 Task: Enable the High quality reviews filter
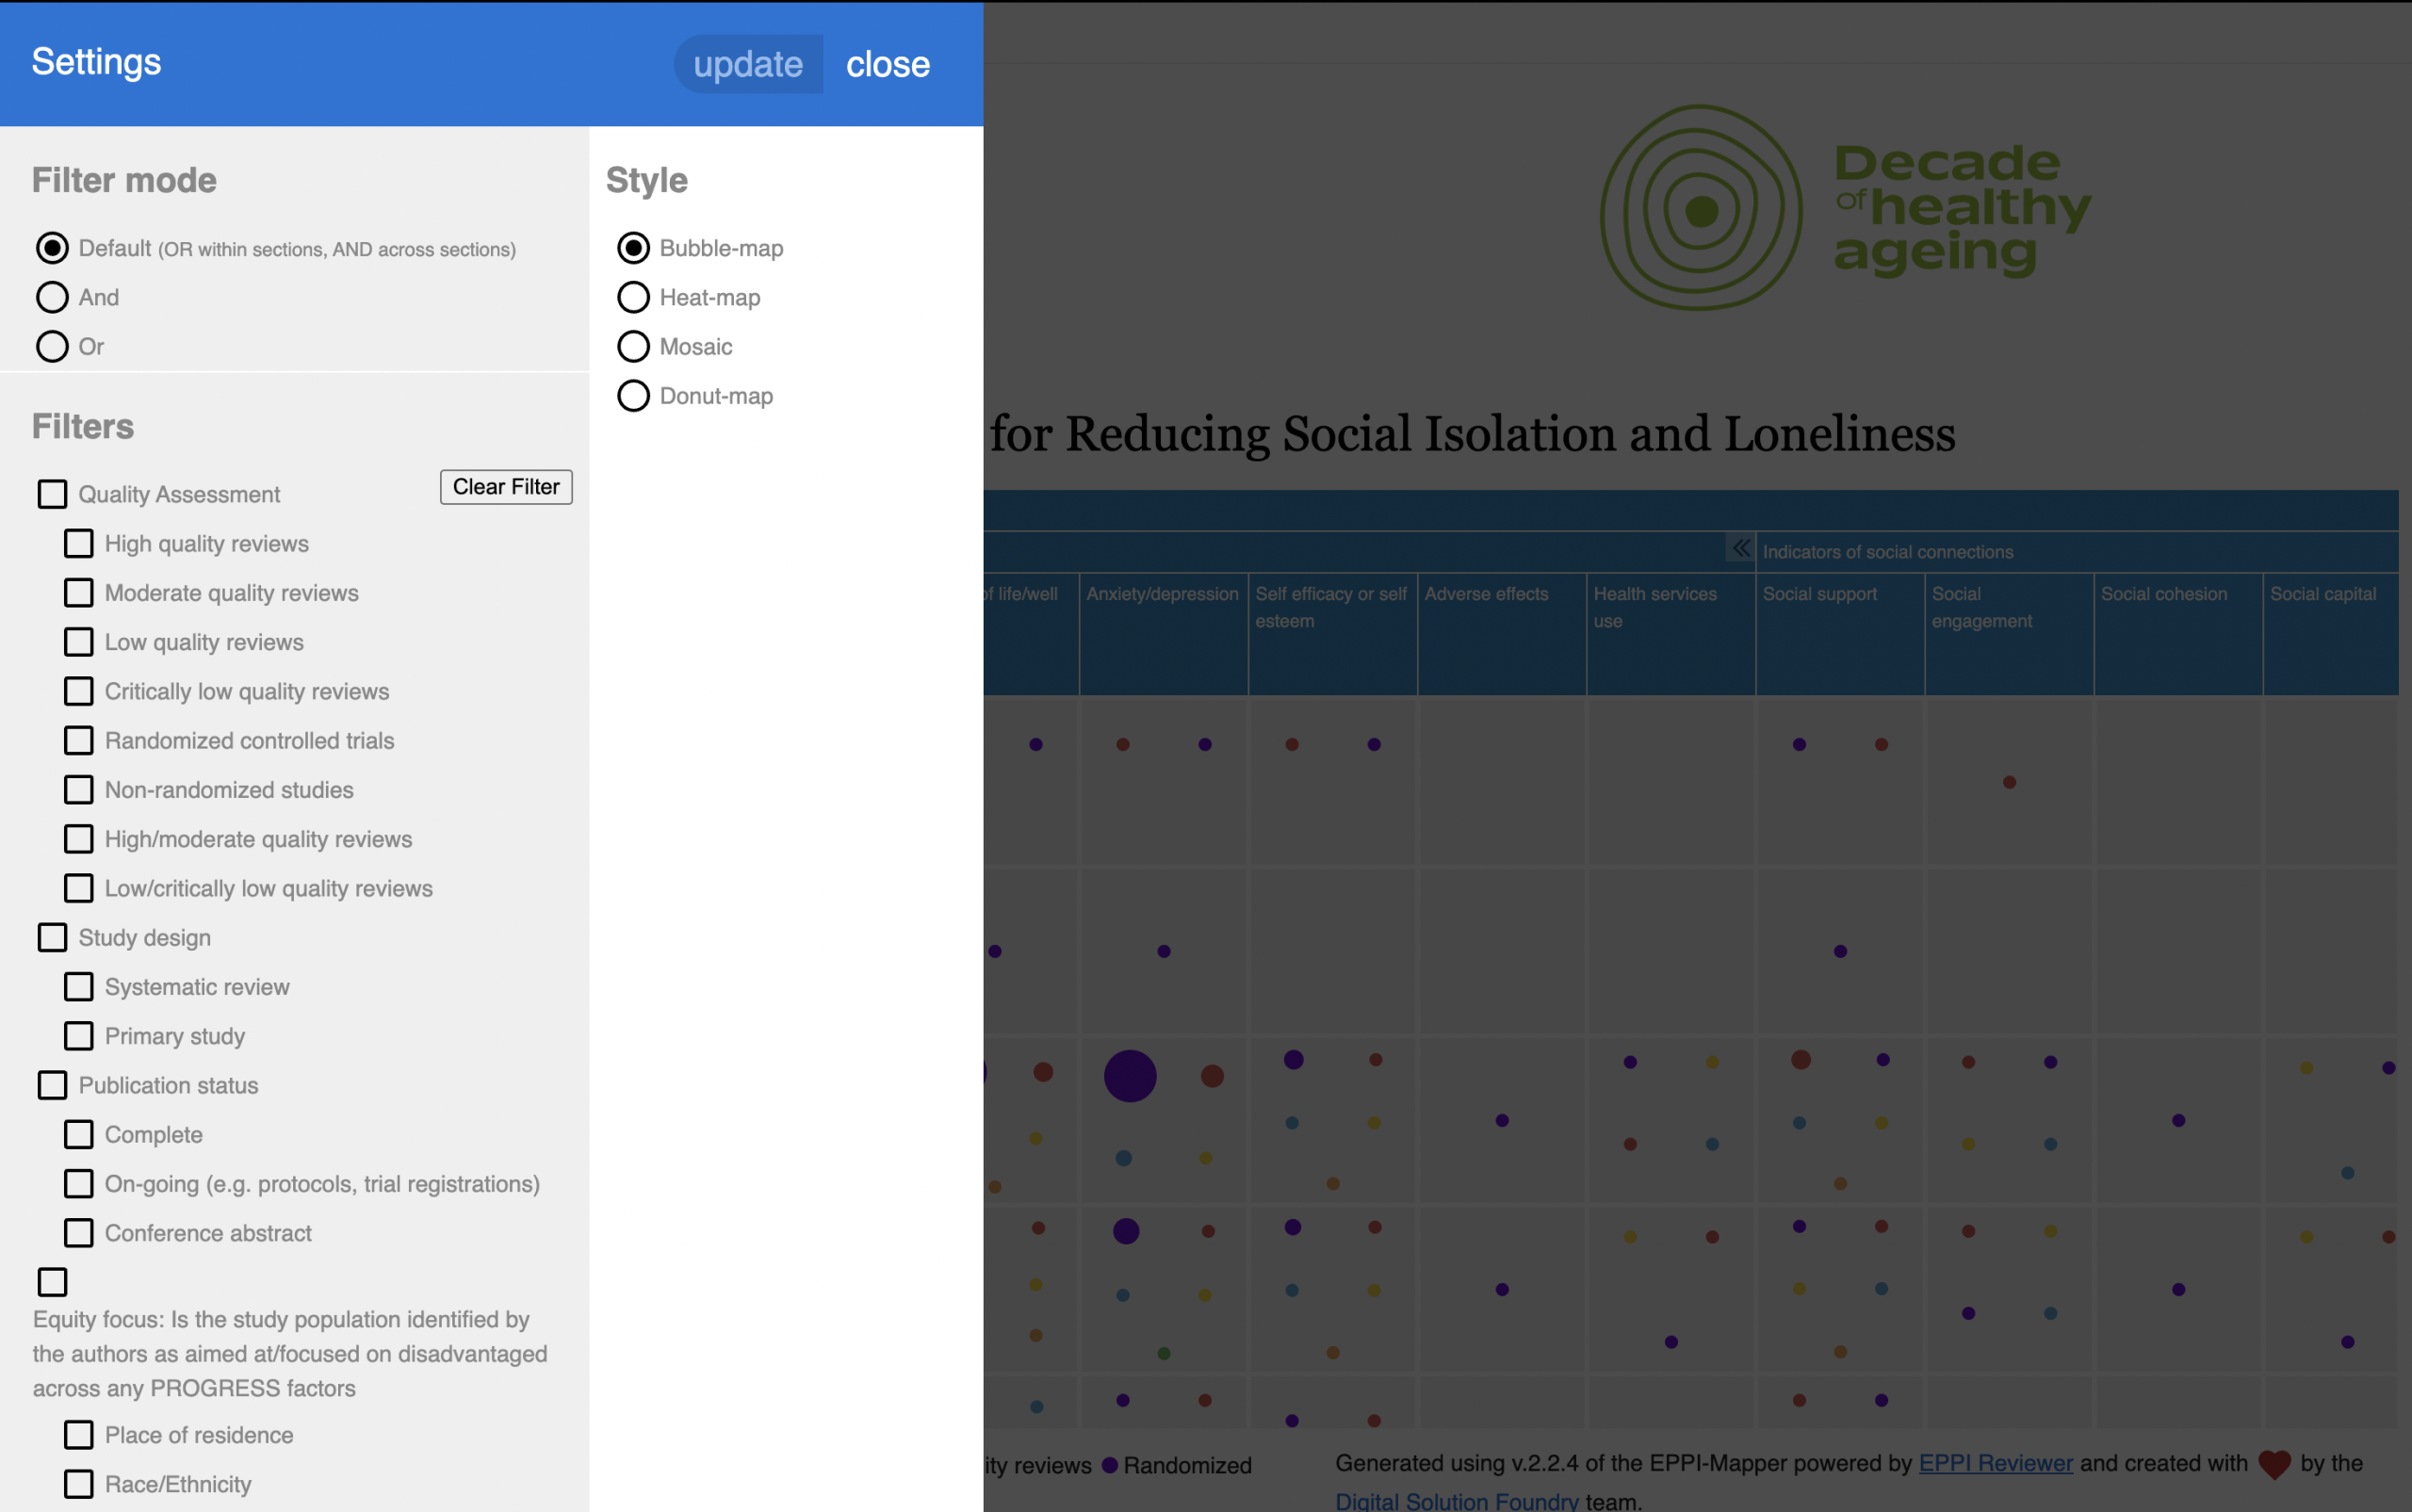point(79,543)
